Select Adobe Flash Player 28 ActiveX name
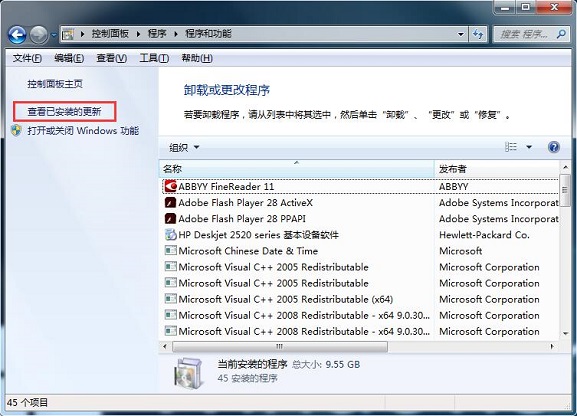 246,203
